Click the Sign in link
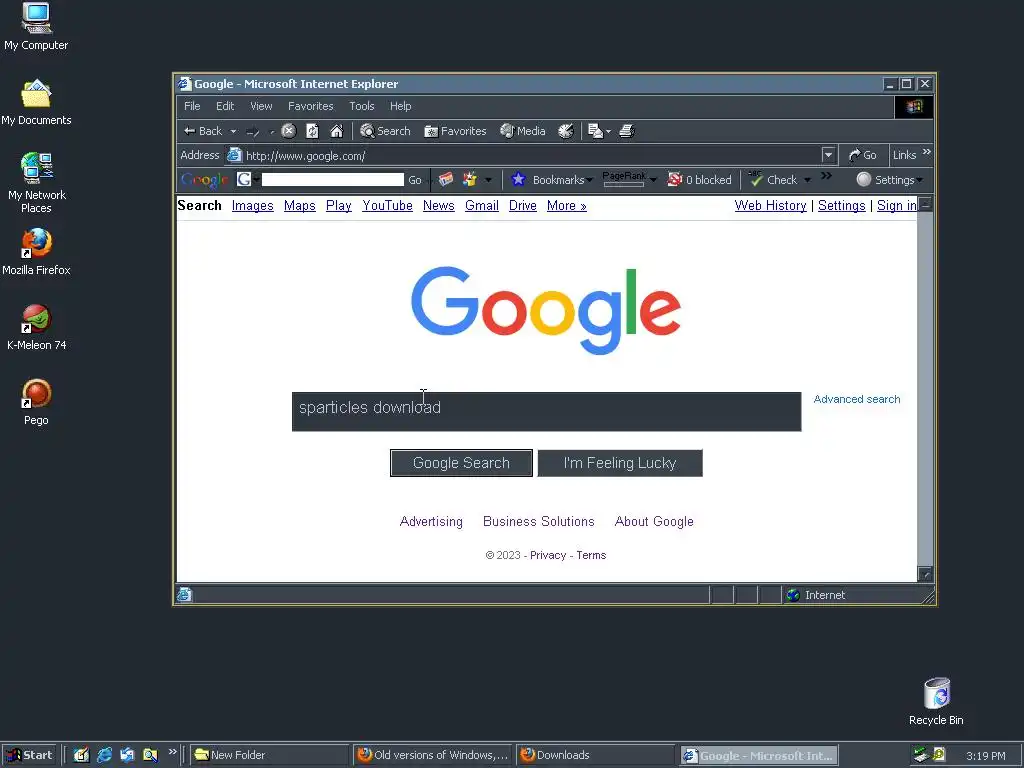The height and width of the screenshot is (768, 1024). 897,206
